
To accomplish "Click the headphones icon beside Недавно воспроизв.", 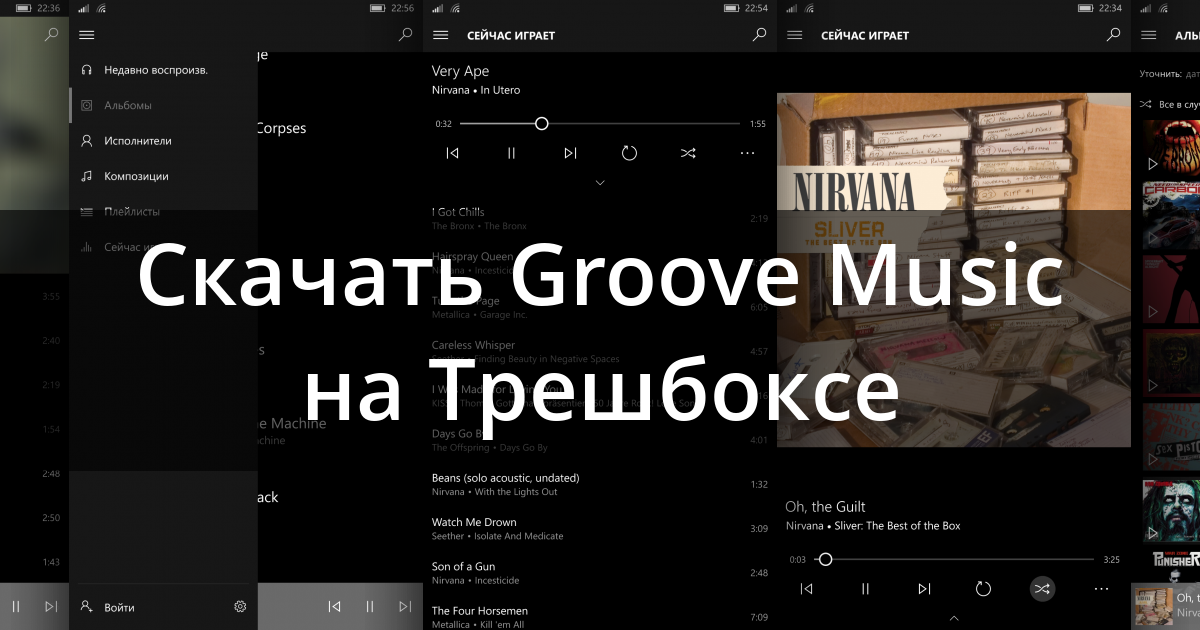I will [87, 70].
